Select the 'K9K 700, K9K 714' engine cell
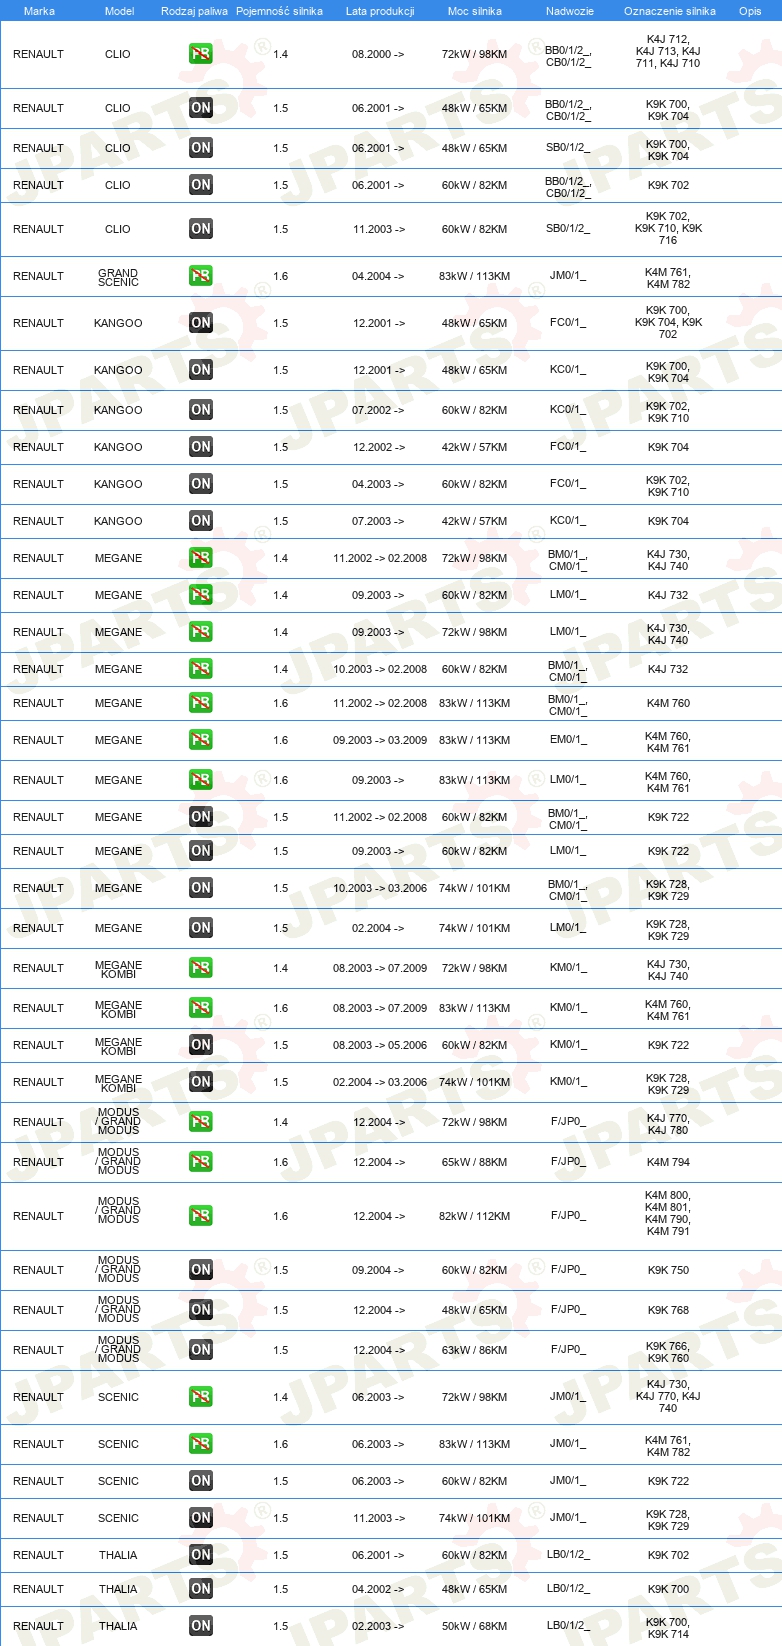 click(668, 1628)
